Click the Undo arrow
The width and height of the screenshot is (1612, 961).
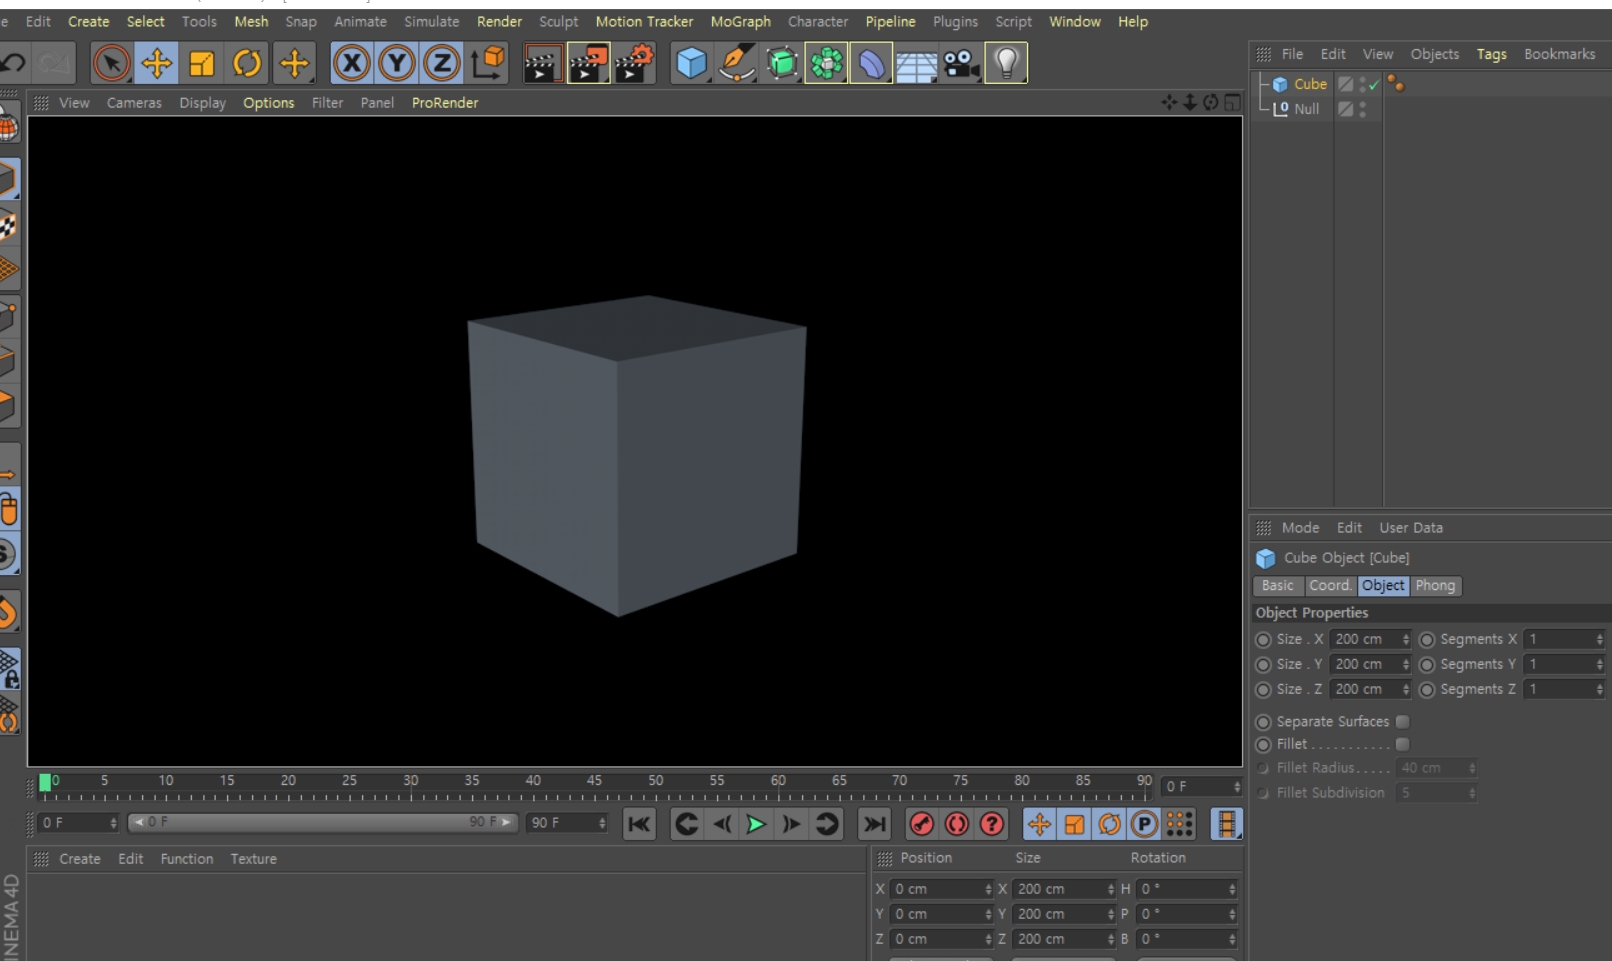point(13,64)
